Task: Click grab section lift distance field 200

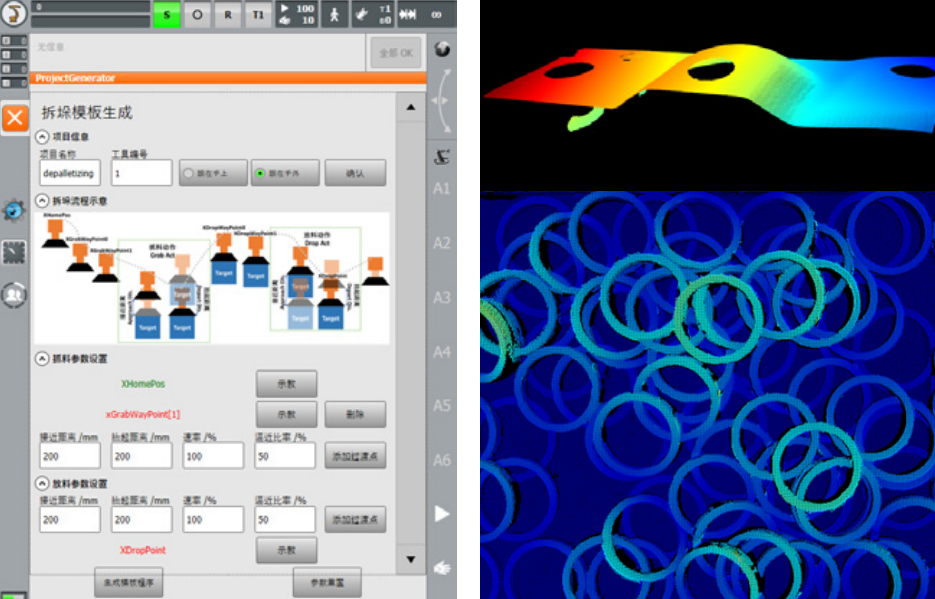Action: pyautogui.click(x=141, y=456)
